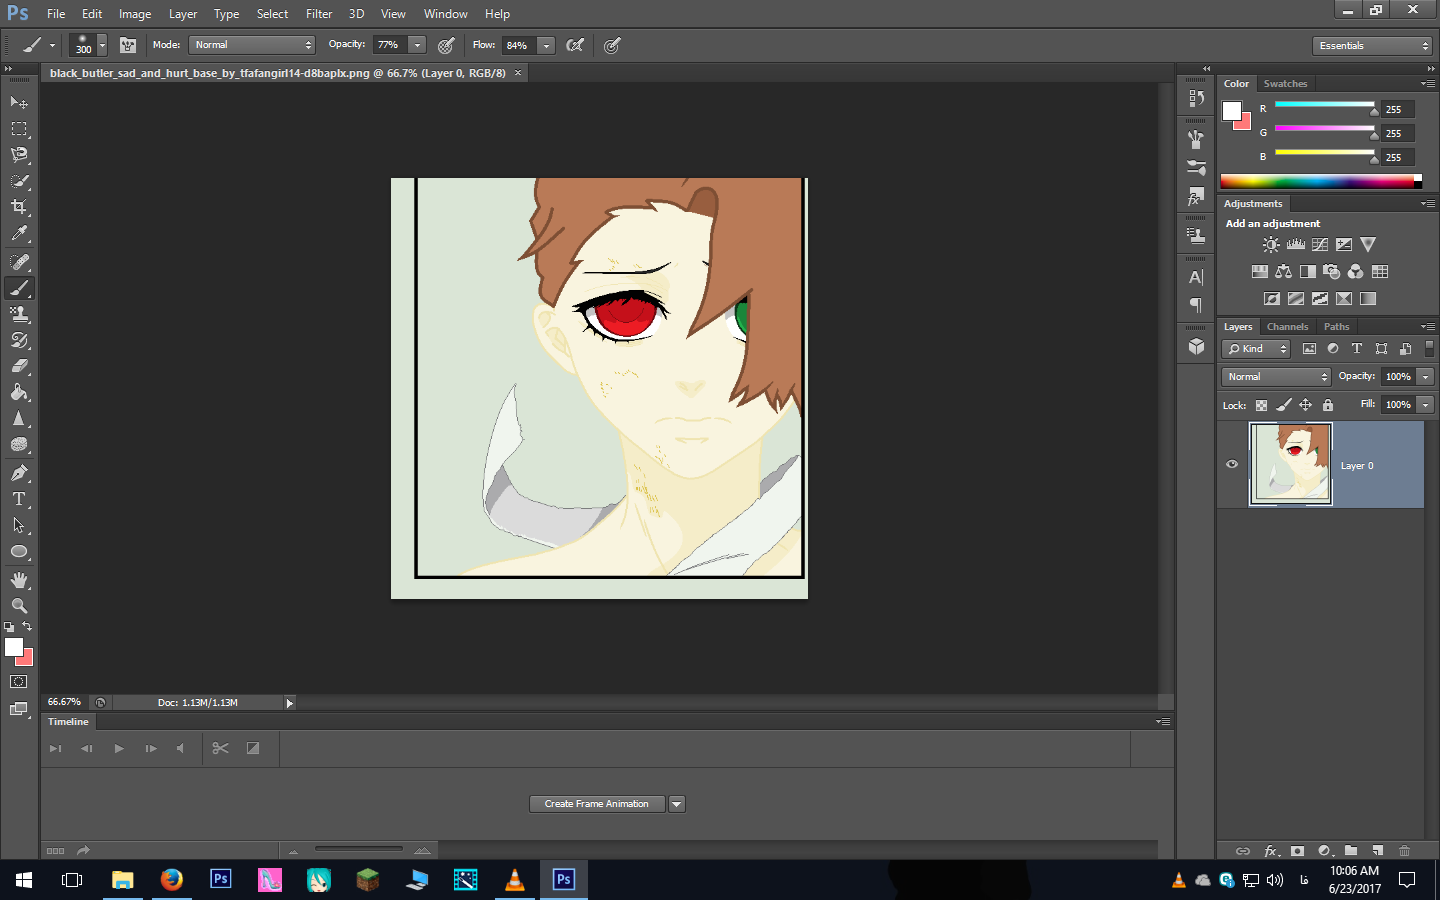Add a Levels adjustment
Viewport: 1440px width, 900px height.
[1296, 244]
